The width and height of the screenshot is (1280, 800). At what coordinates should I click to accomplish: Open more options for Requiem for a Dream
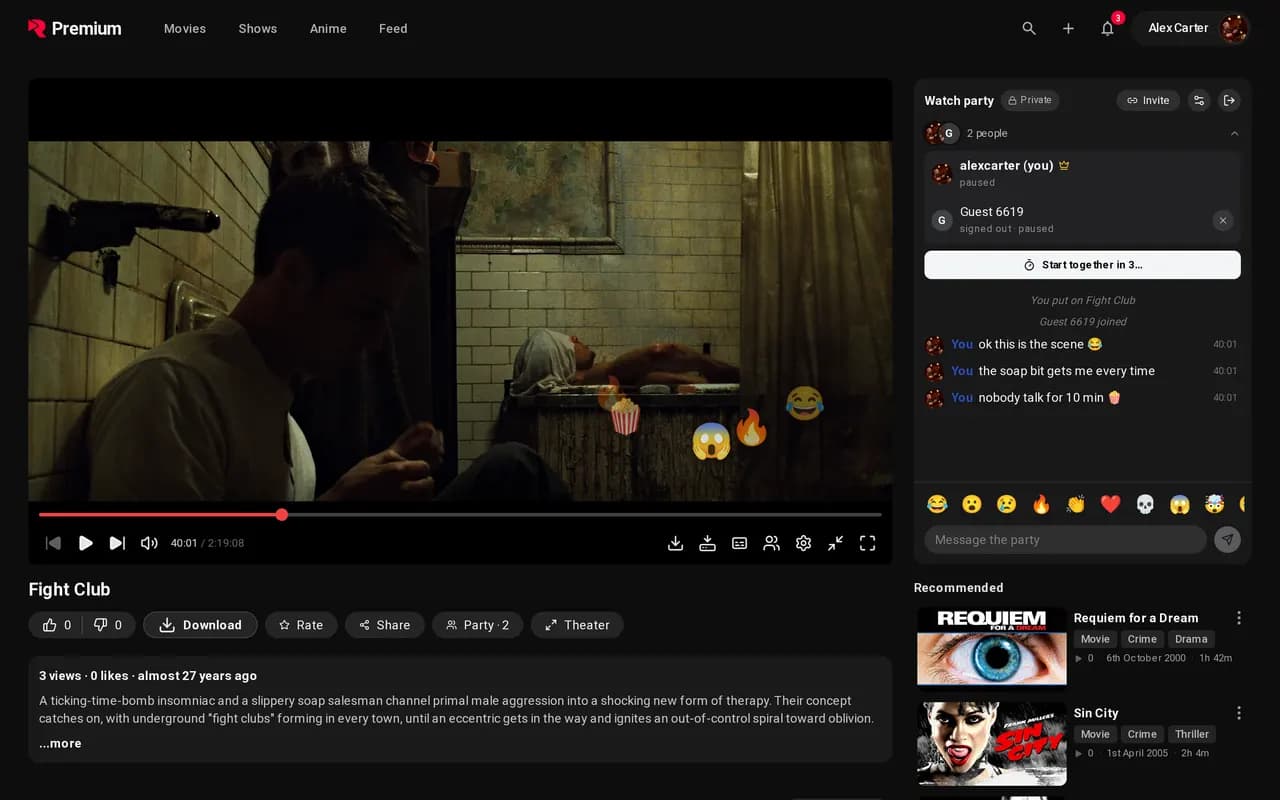coord(1239,618)
